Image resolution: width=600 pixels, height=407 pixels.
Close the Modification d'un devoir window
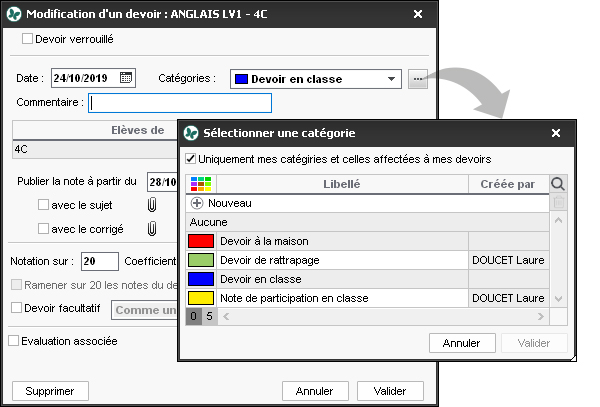418,14
